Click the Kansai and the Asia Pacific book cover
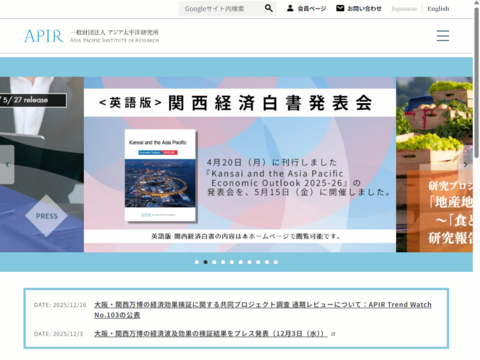Image resolution: width=480 pixels, height=360 pixels. (160, 175)
